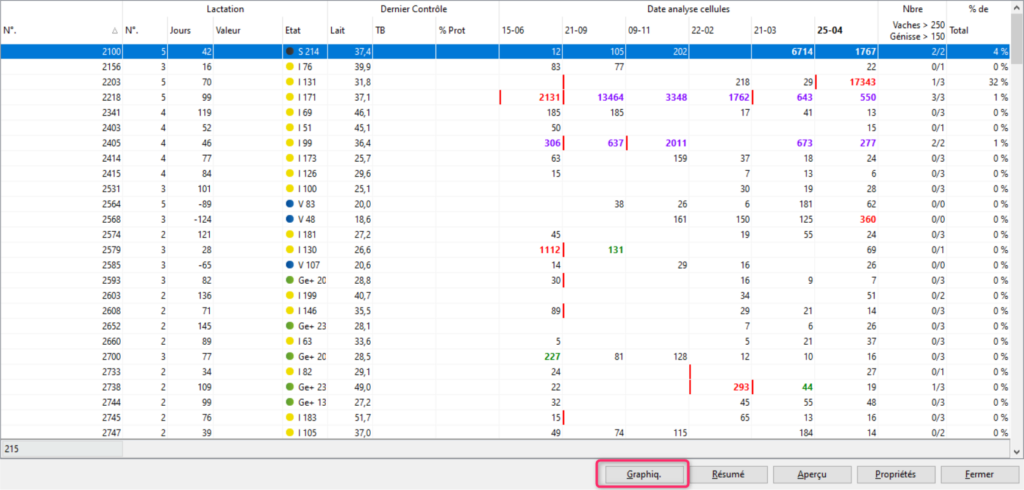This screenshot has width=1024, height=490.
Task: Click the green status dot in row 2593
Action: coord(290,279)
